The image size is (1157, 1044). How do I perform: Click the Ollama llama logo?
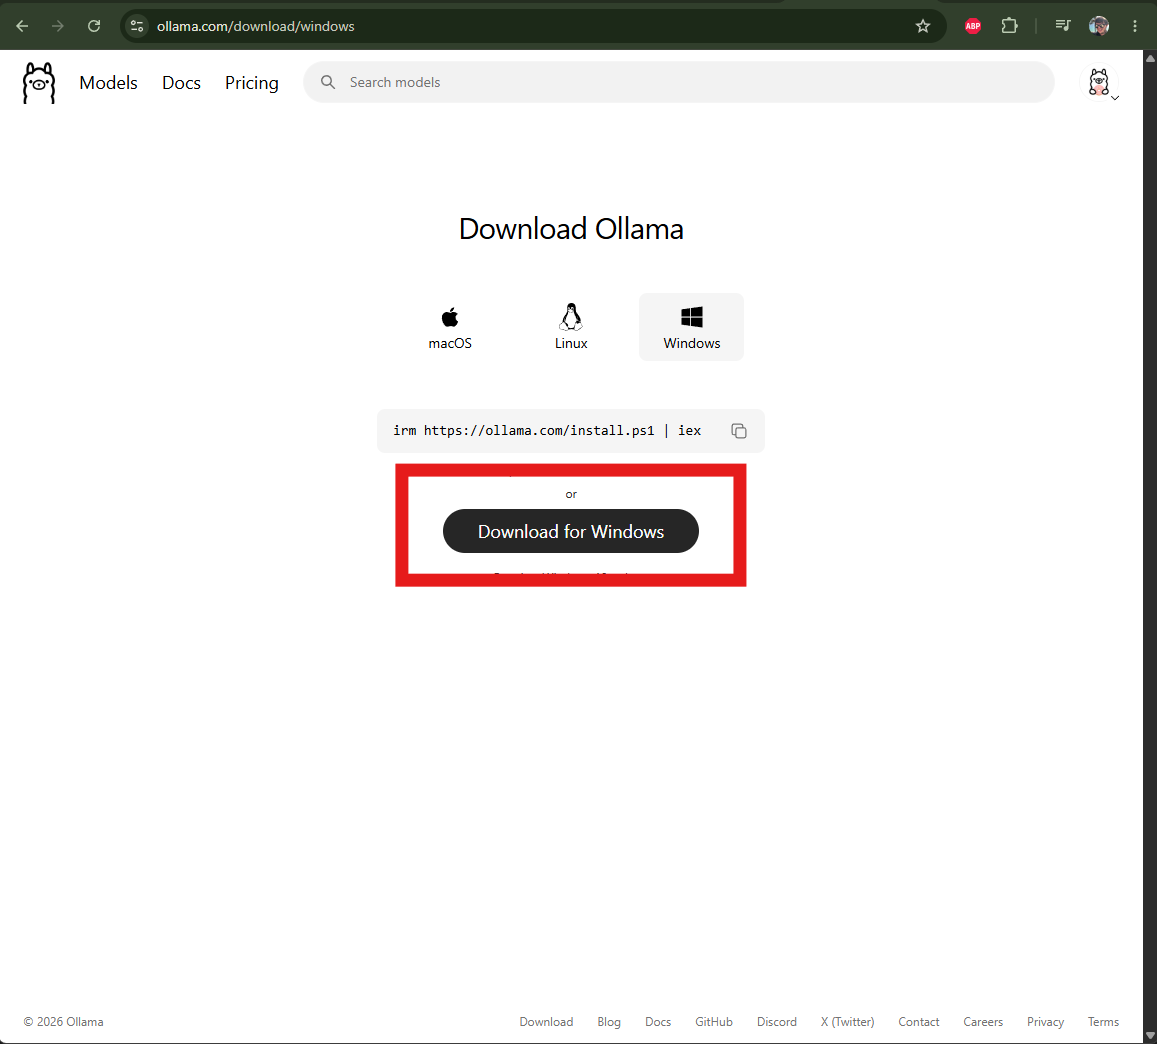click(38, 83)
